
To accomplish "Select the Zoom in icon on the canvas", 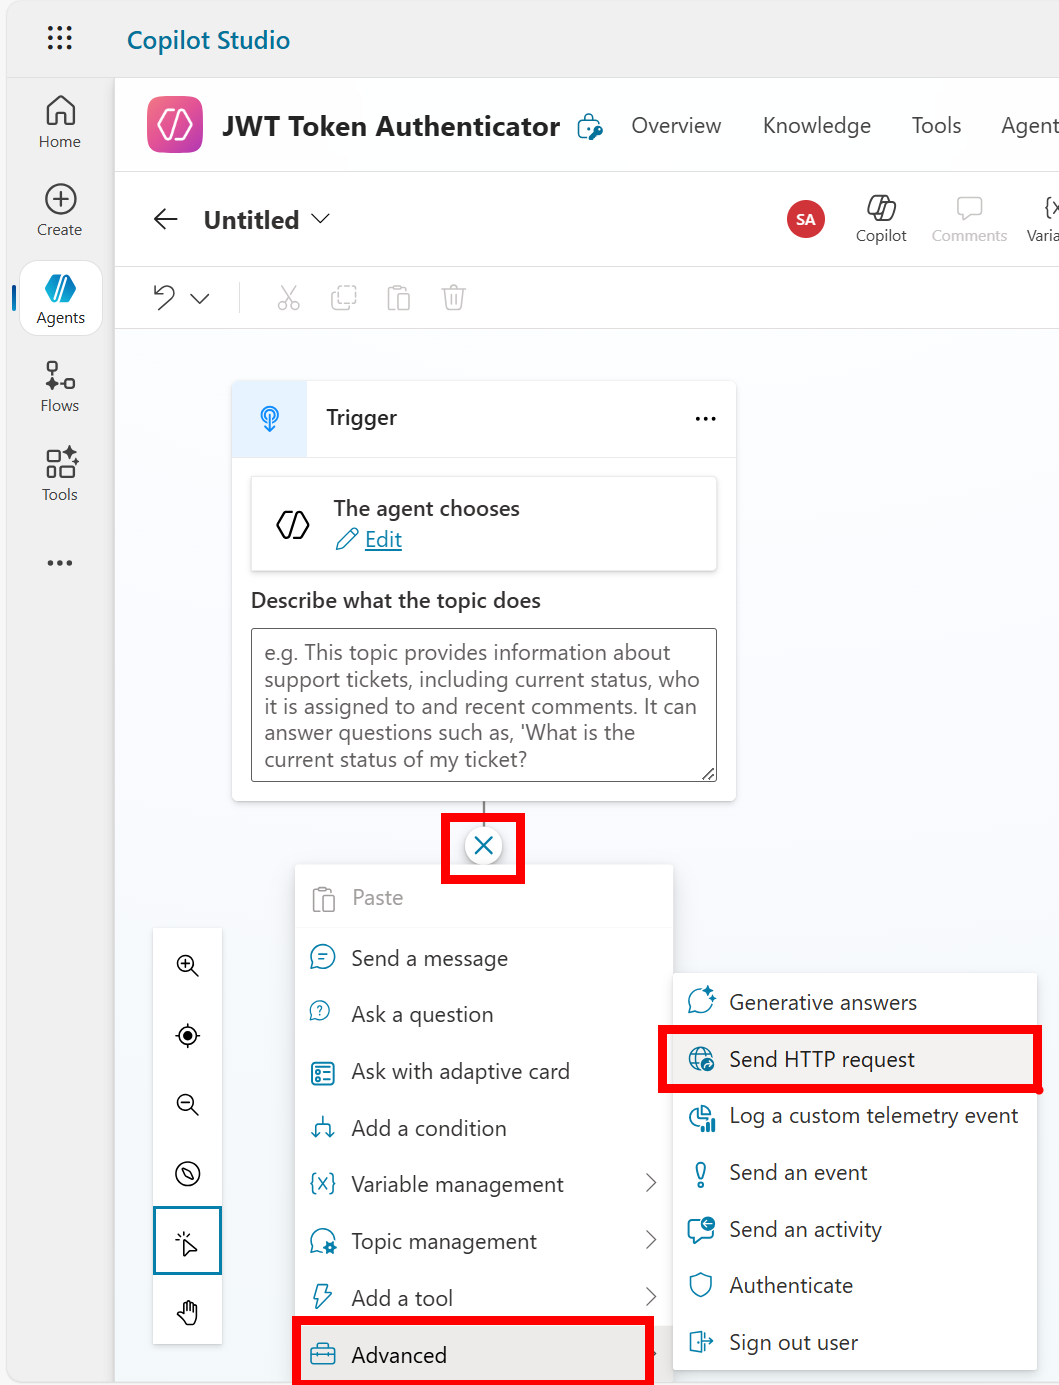I will coord(187,966).
